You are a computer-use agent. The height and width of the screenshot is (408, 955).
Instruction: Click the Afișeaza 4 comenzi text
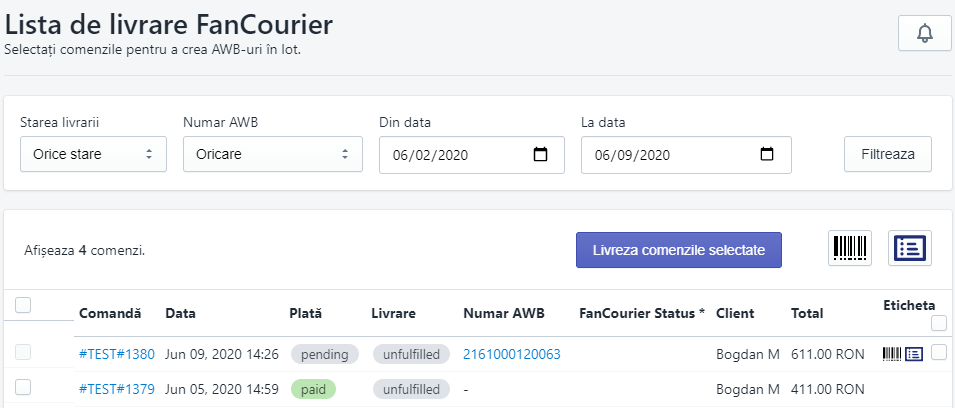click(x=85, y=250)
